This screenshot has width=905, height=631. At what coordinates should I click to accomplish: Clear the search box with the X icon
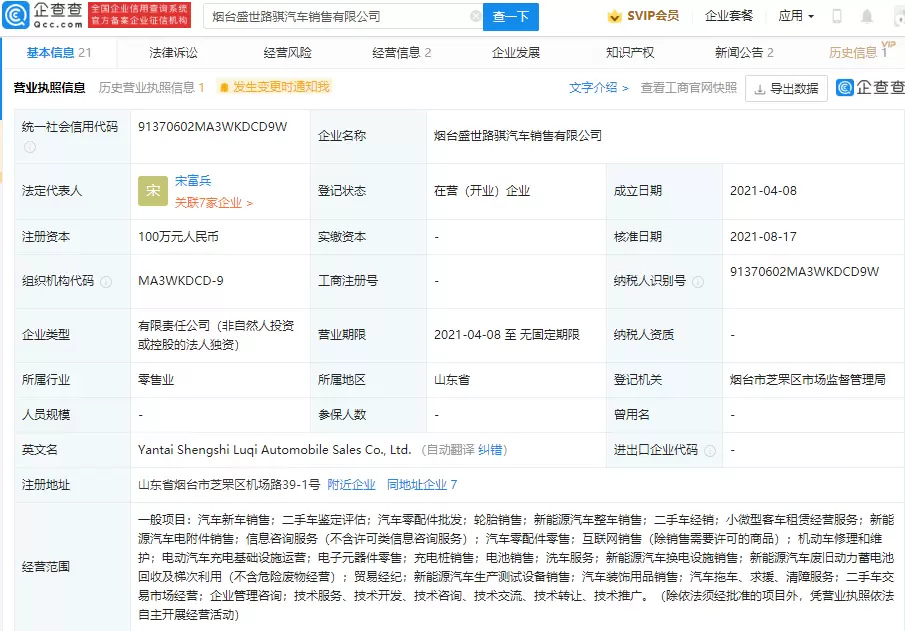[475, 17]
